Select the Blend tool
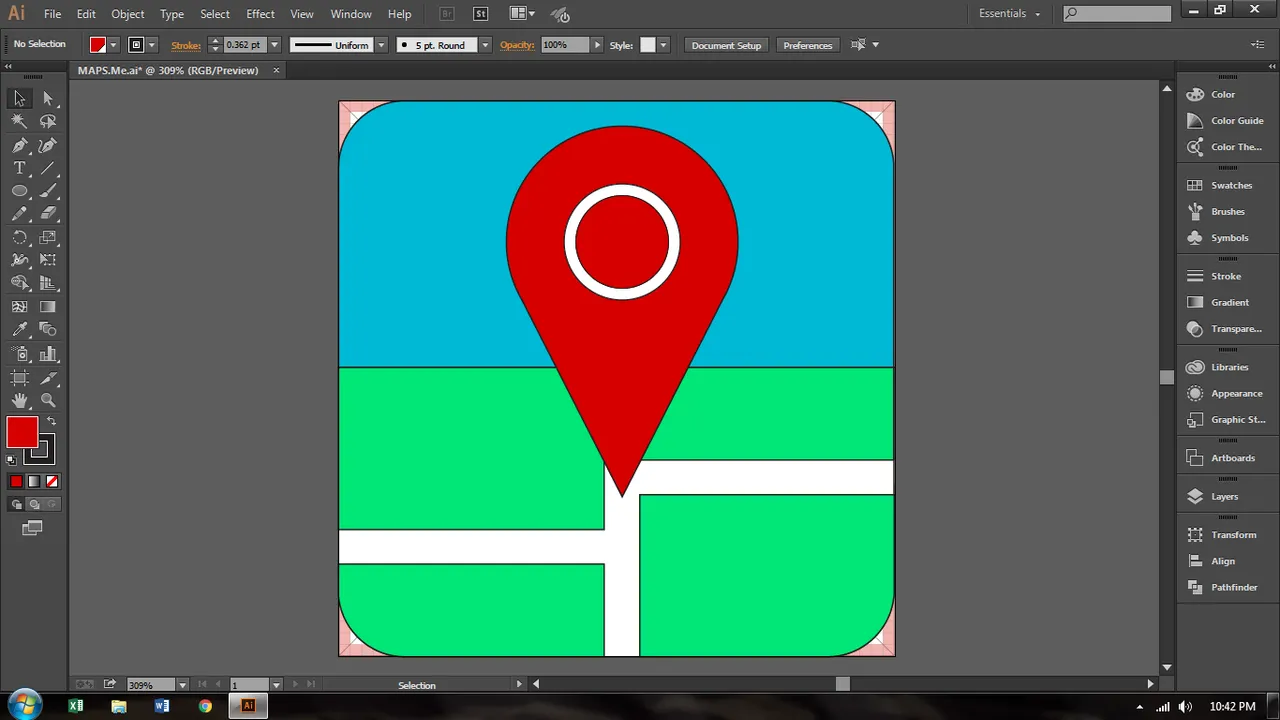This screenshot has height=720, width=1280. (48, 330)
